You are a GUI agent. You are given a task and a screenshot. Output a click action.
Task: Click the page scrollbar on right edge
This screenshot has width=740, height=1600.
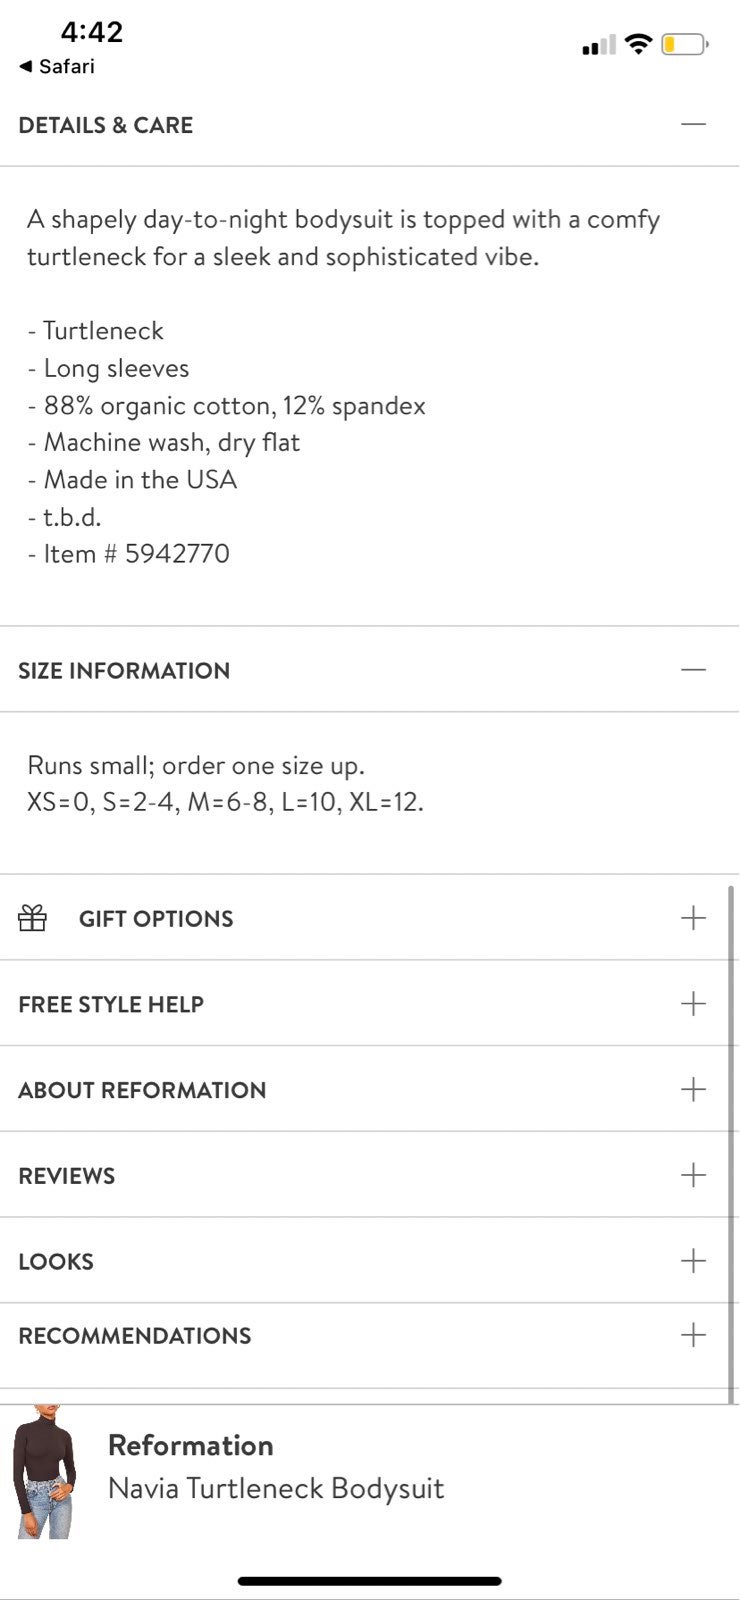732,1140
